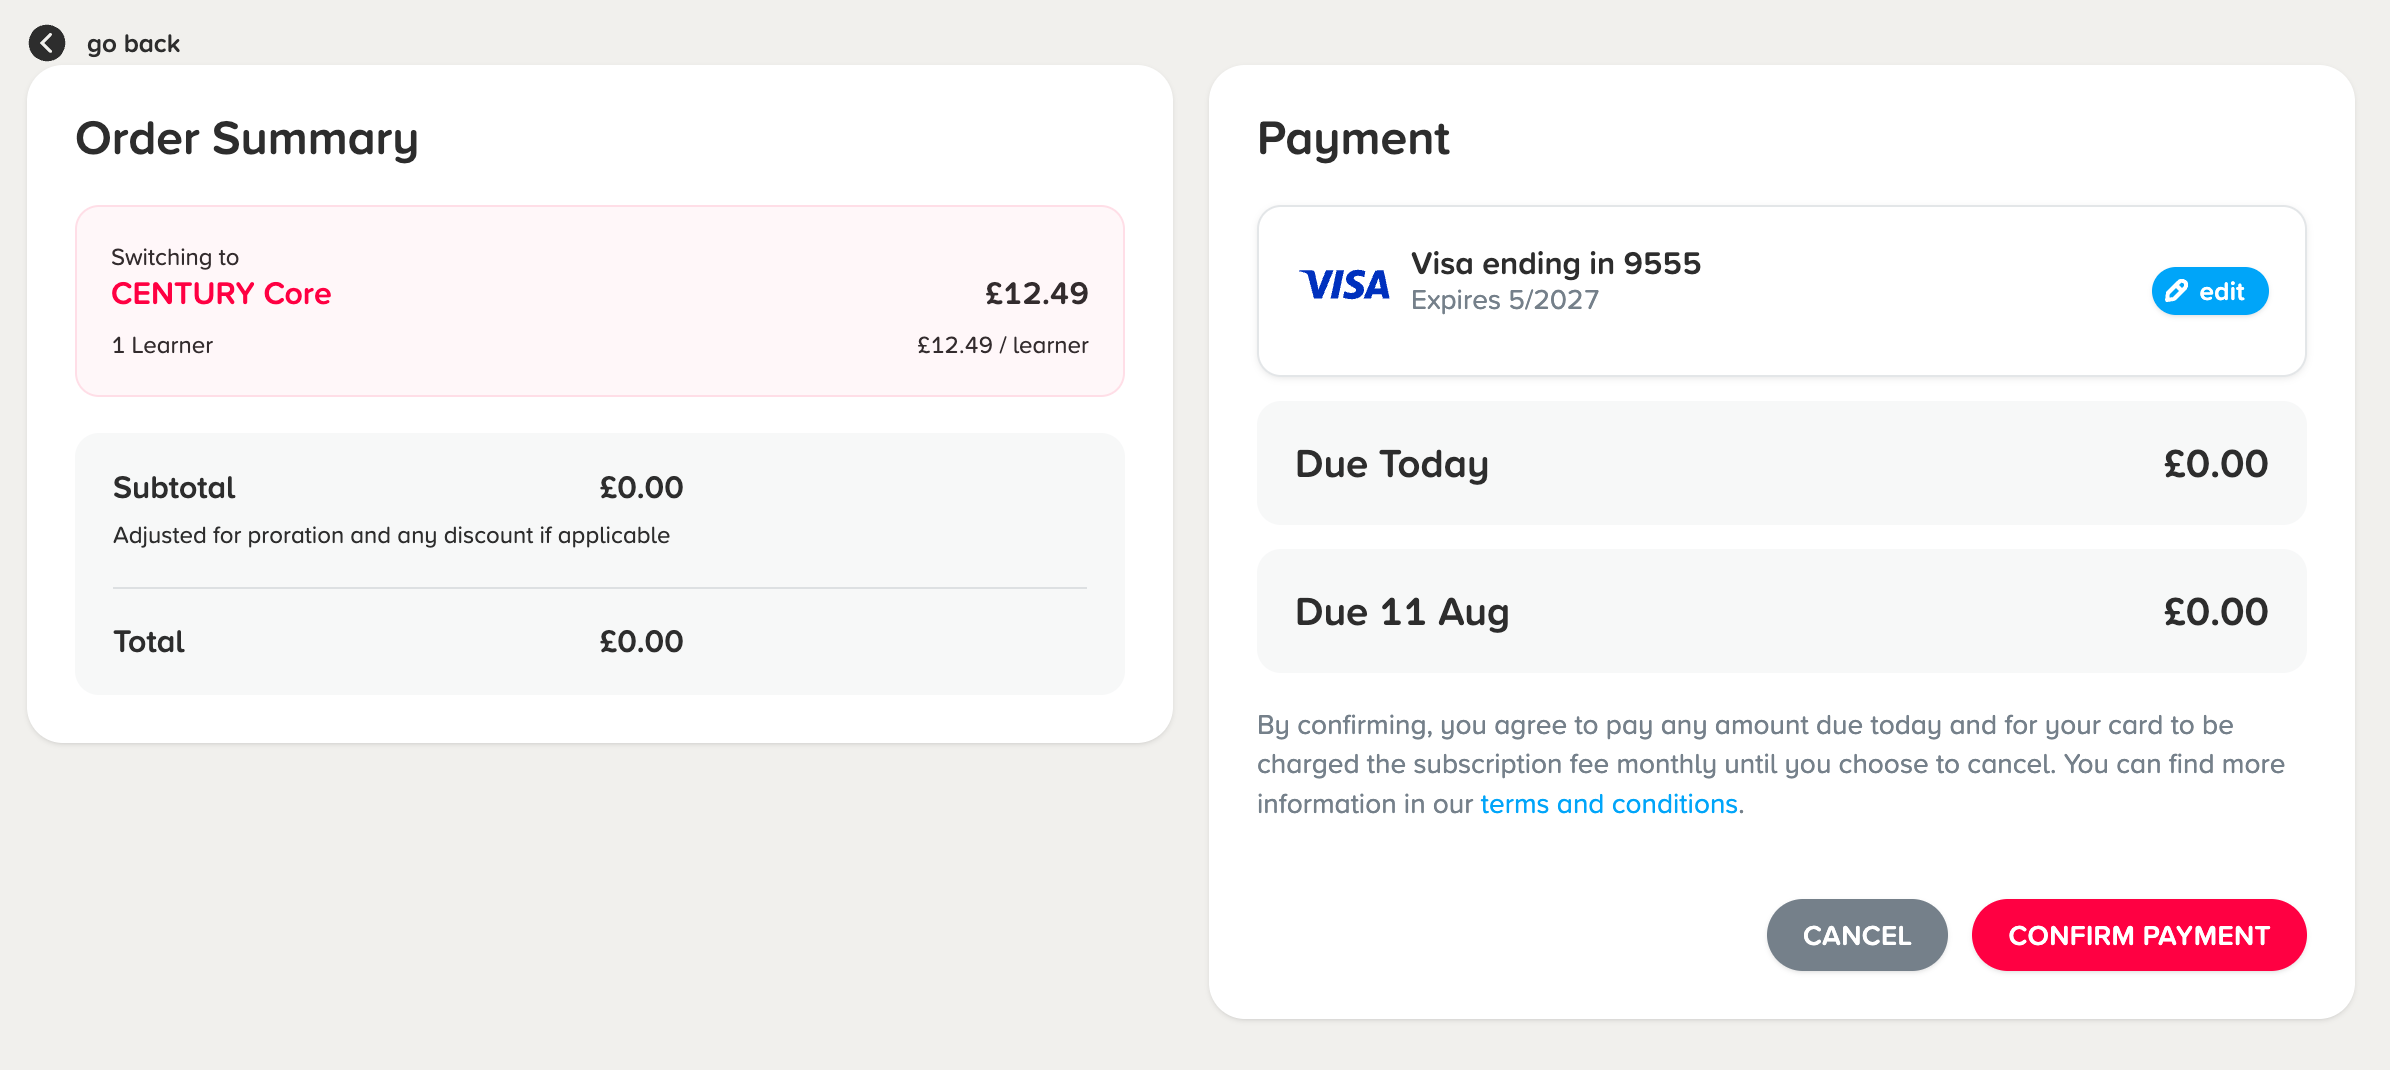Click the 1 Learner label
This screenshot has width=2390, height=1070.
[x=162, y=345]
